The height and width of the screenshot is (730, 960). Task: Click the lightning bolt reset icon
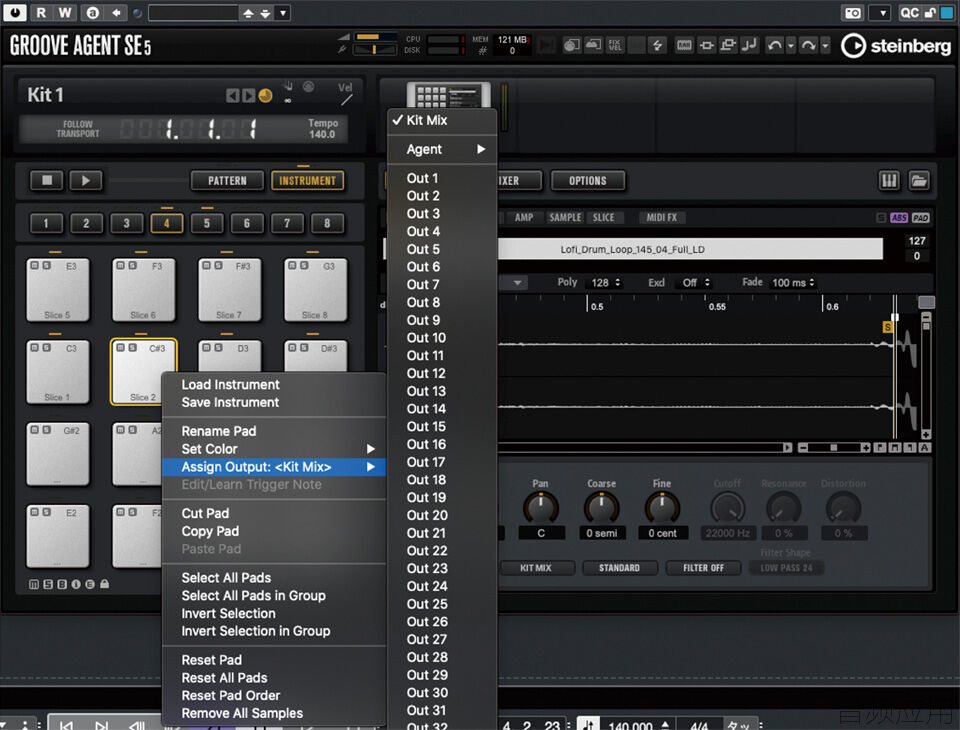[658, 45]
